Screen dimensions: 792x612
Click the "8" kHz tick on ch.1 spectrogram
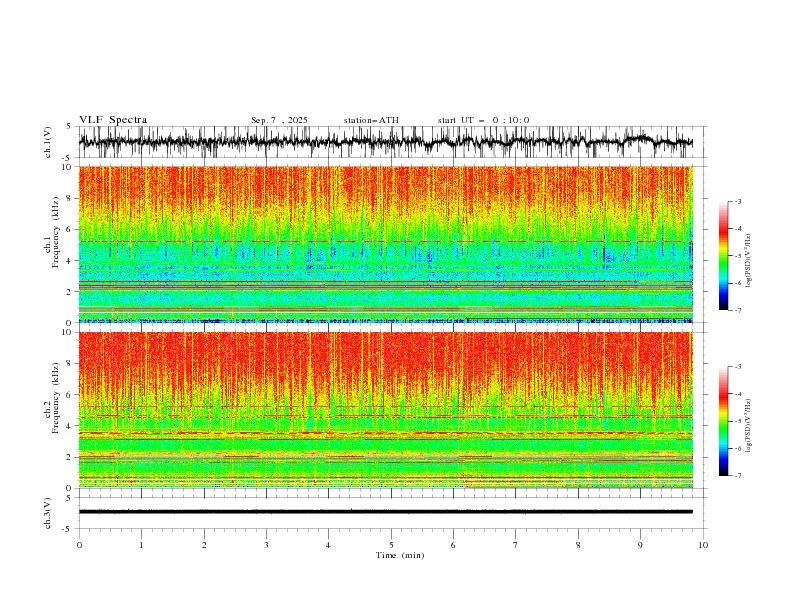(70, 198)
